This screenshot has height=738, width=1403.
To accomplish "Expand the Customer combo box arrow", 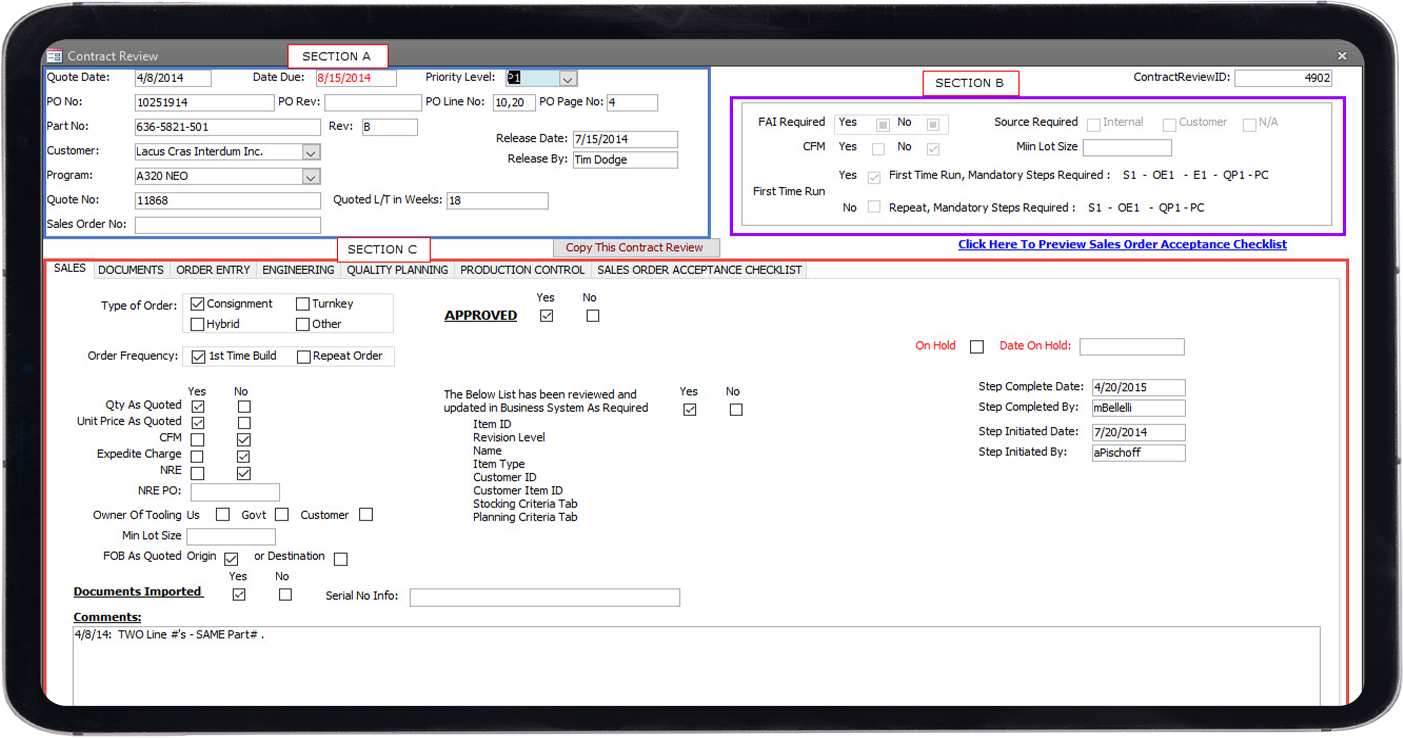I will 311,153.
